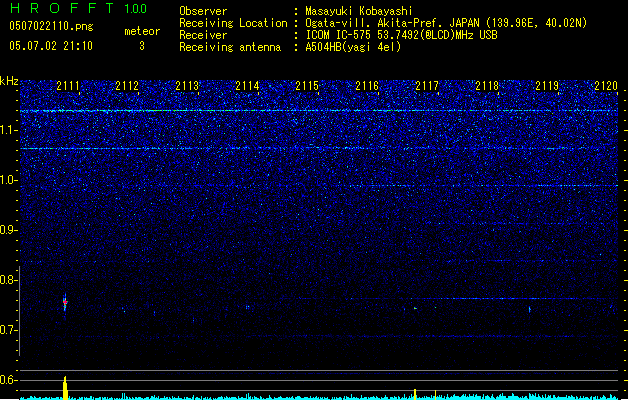Click the Ogata-vill. Akita-Pref. JAPAN location text
629x400 pixels.
pos(446,23)
